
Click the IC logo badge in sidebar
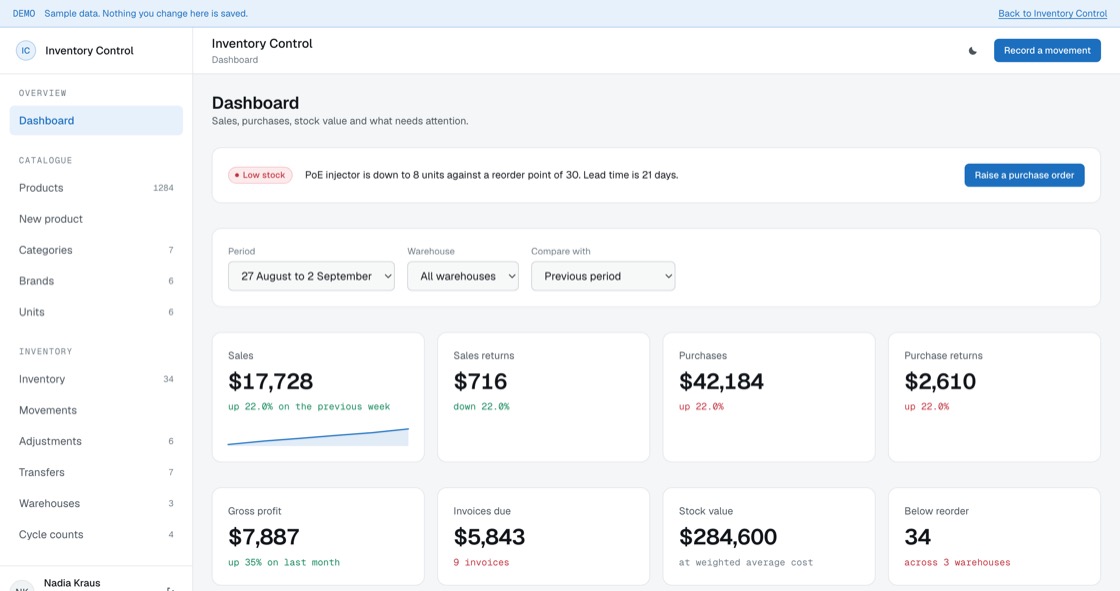click(26, 51)
